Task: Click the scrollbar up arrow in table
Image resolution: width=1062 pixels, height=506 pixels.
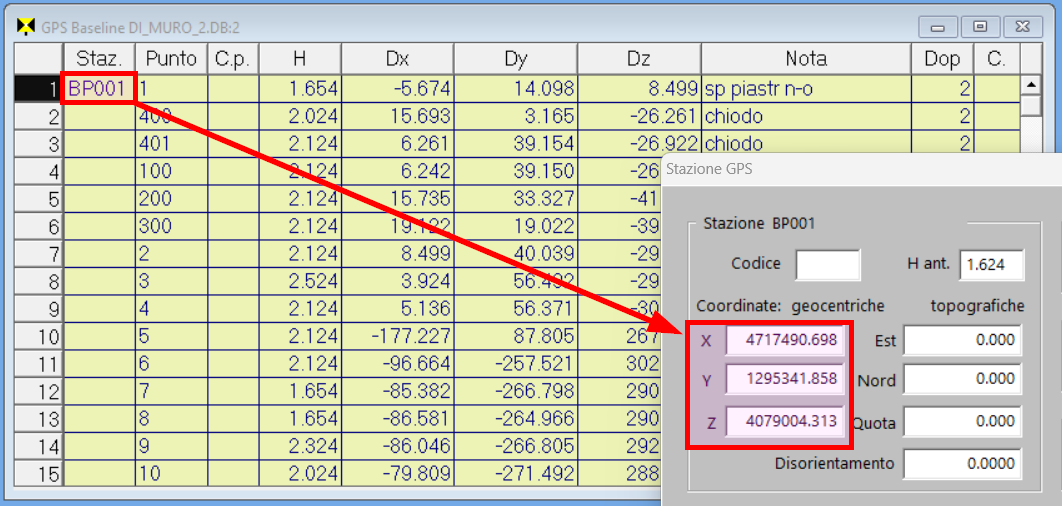Action: pyautogui.click(x=1031, y=85)
